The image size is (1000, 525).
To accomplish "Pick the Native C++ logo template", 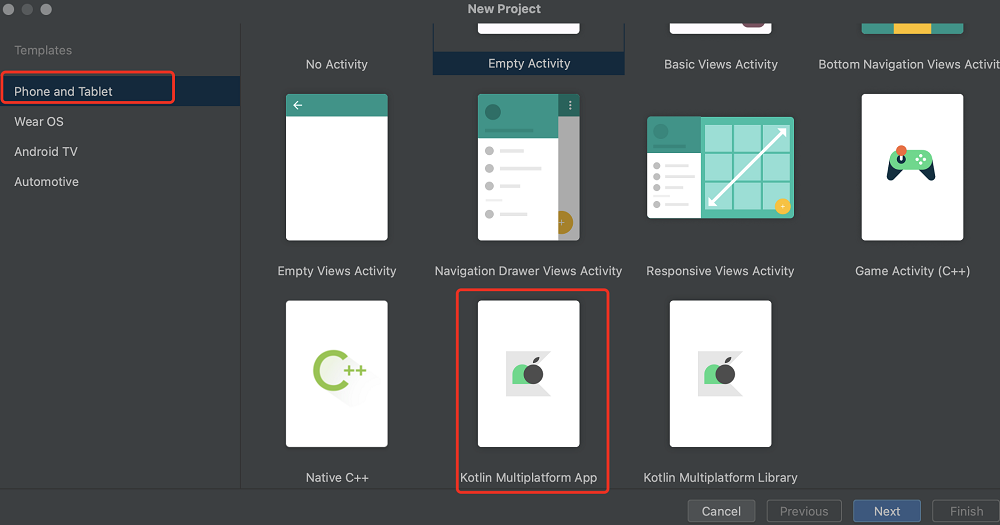I will pyautogui.click(x=337, y=374).
